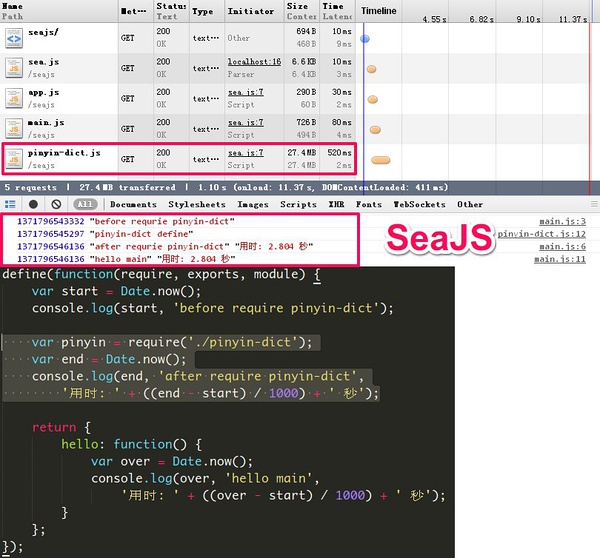Image resolution: width=600 pixels, height=558 pixels.
Task: Filter by WebSockets
Action: (419, 204)
